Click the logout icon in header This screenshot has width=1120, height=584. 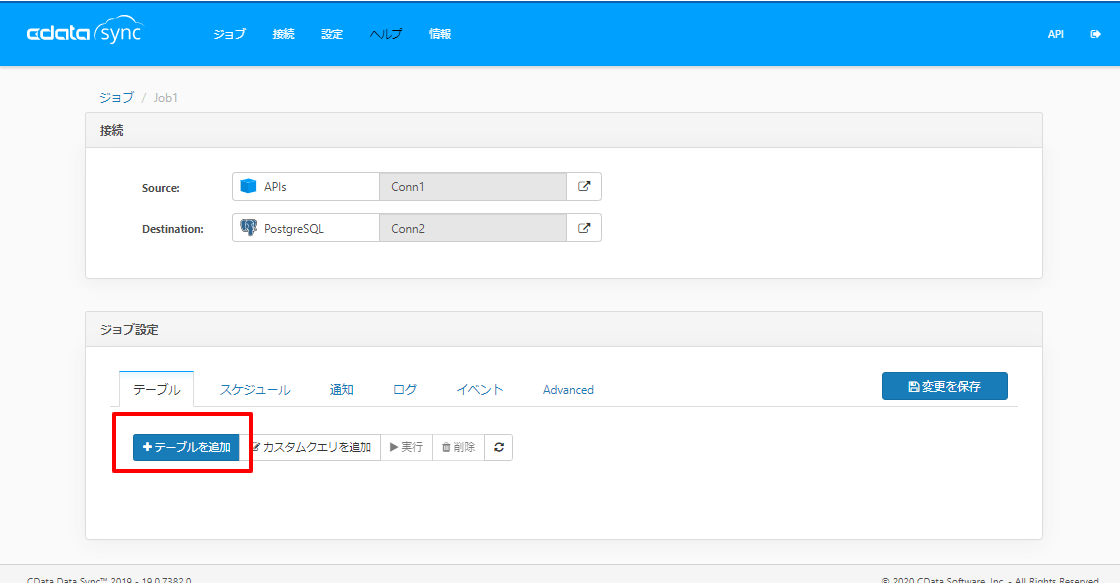pos(1095,34)
